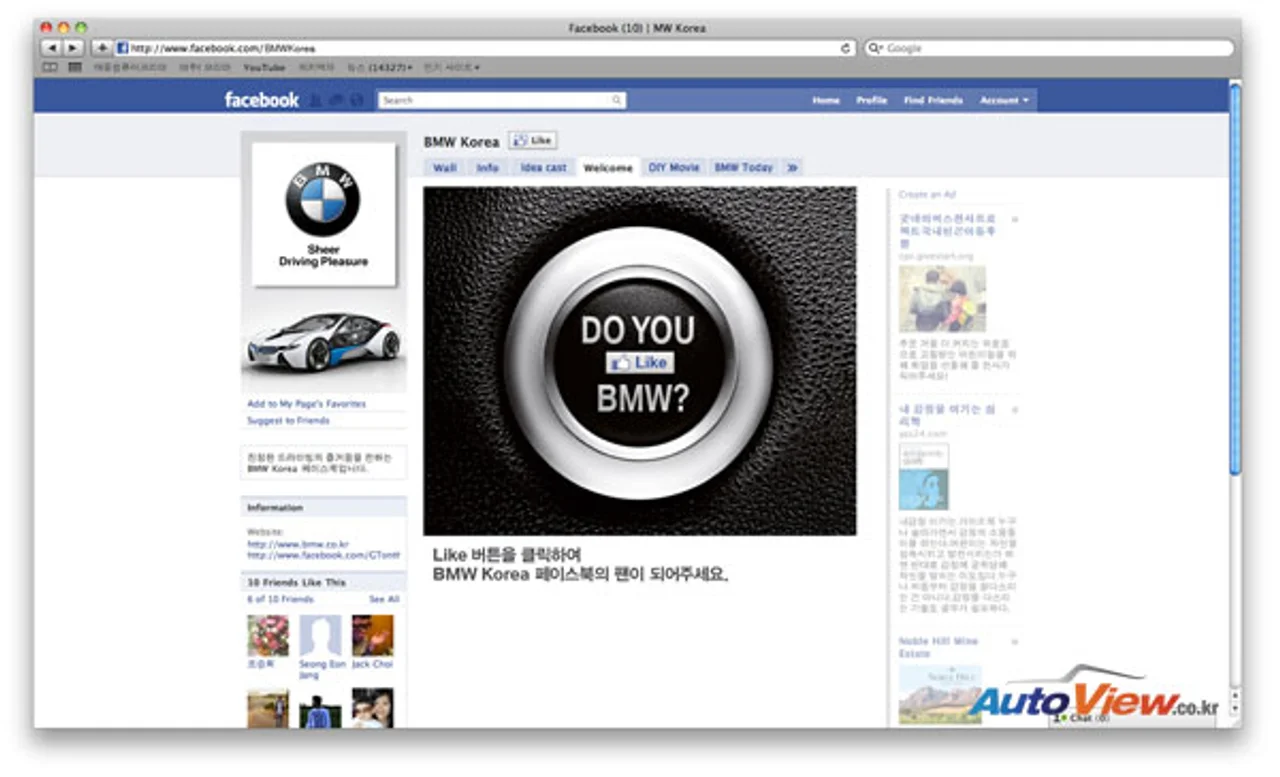Open Profile in the Facebook header

pyautogui.click(x=872, y=100)
